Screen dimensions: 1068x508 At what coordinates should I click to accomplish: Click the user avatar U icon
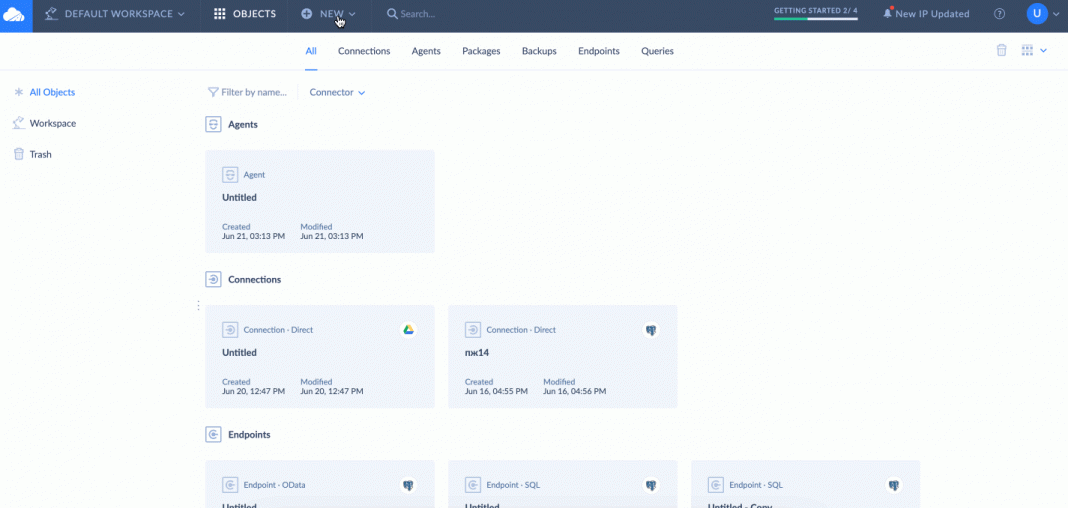(x=1037, y=14)
